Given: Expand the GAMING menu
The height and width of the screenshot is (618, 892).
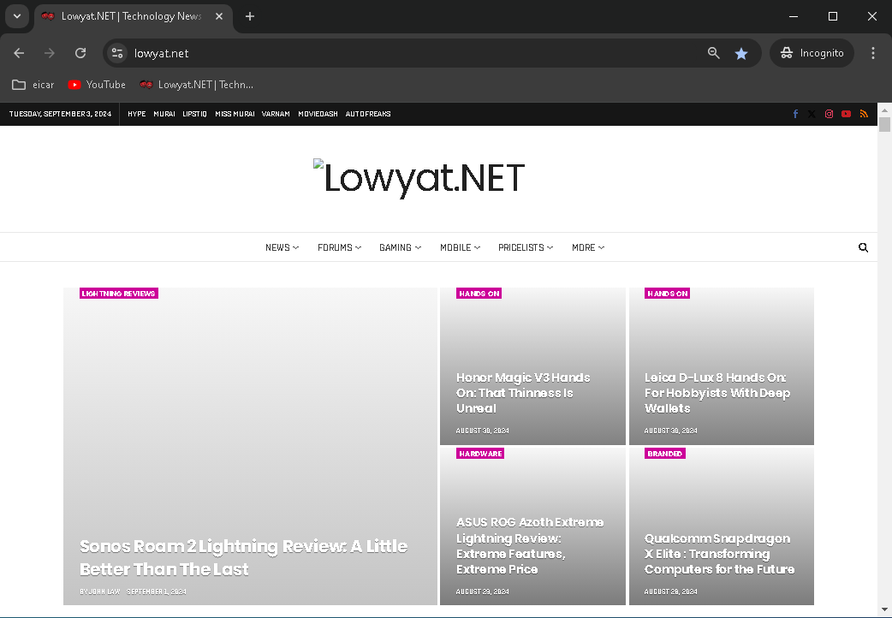Looking at the screenshot, I should [x=400, y=248].
